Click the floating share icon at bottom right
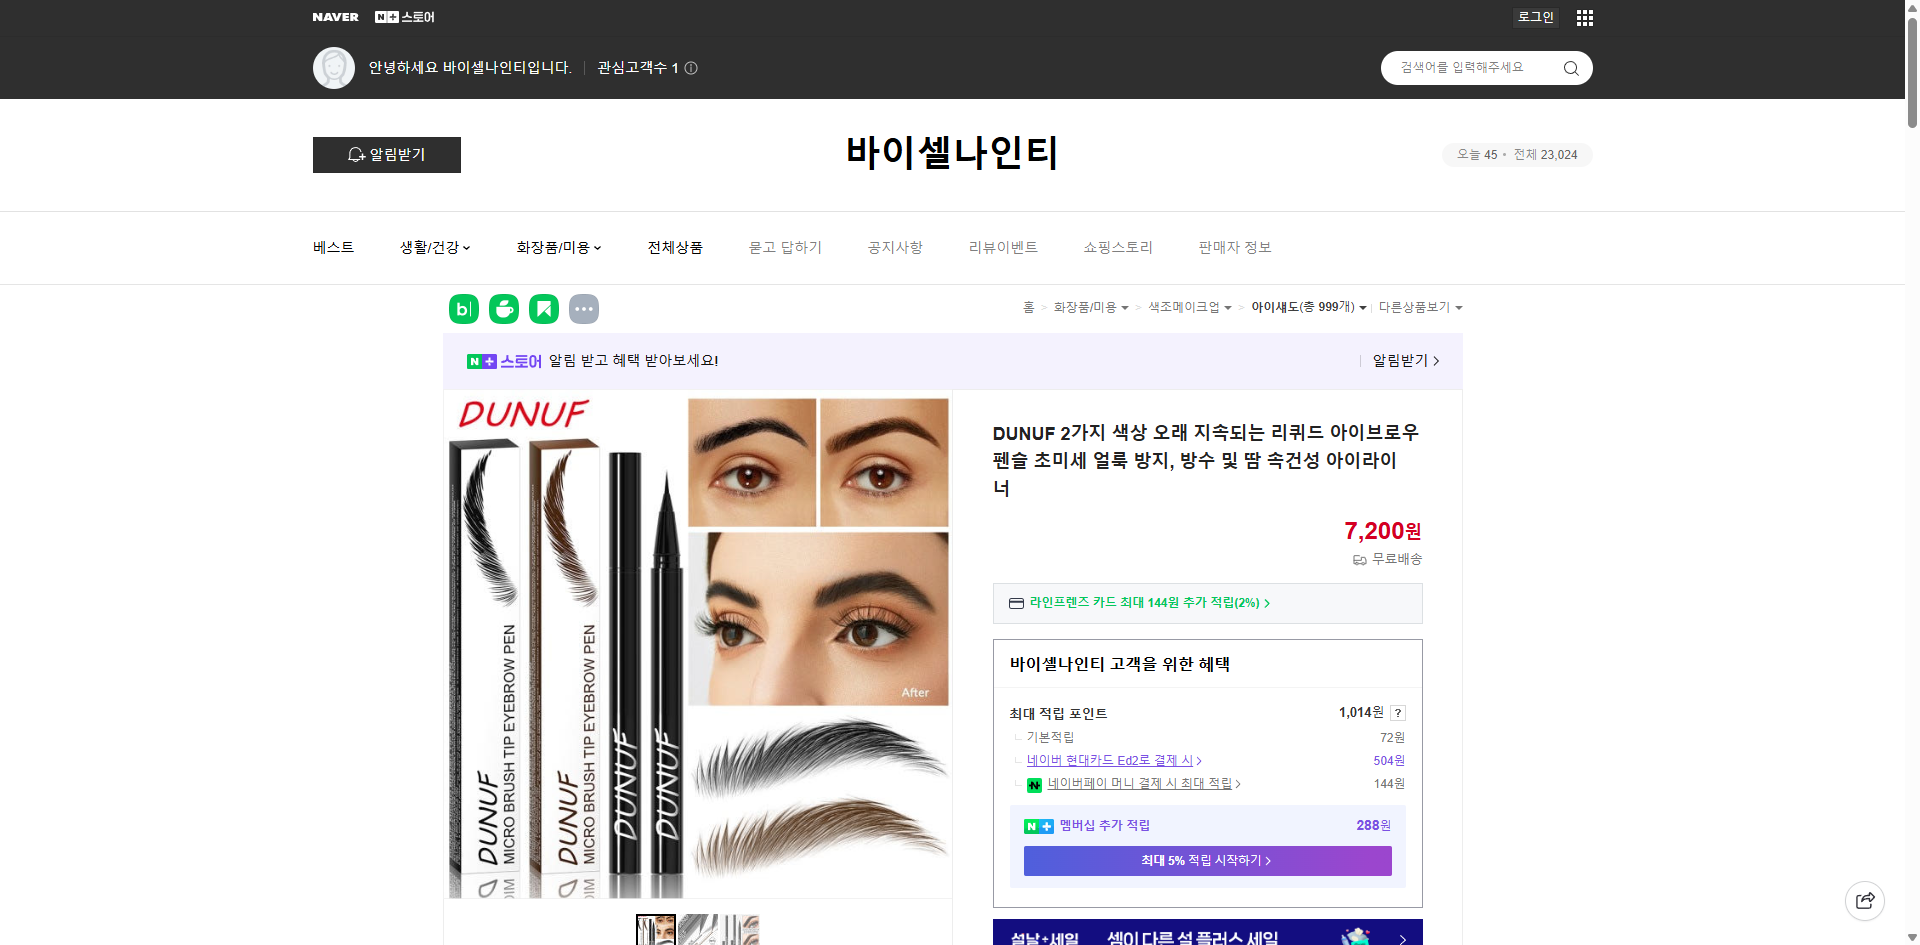Viewport: 1920px width, 945px height. tap(1865, 900)
